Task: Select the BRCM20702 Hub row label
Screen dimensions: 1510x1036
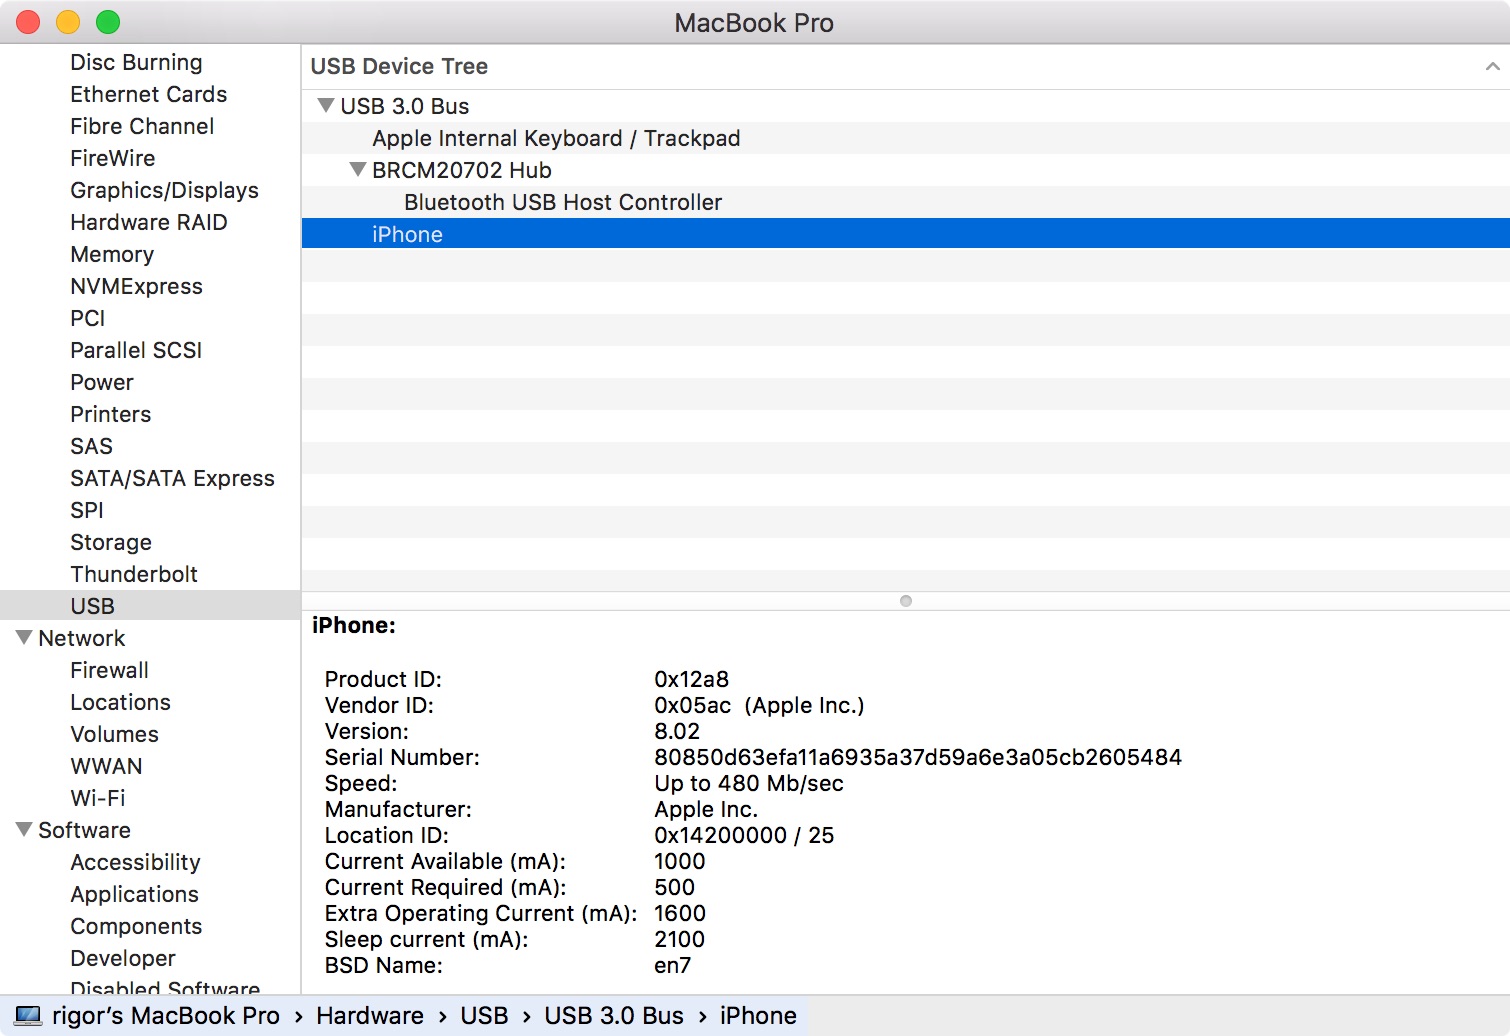Action: tap(462, 170)
